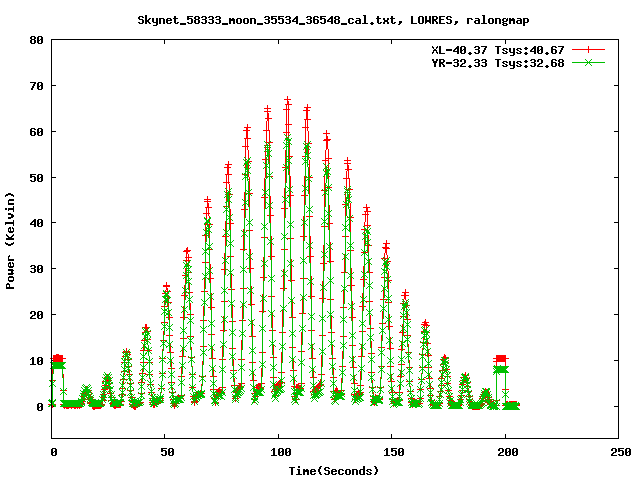
Task: Click the x-axis tick label 150
Action: pyautogui.click(x=394, y=452)
